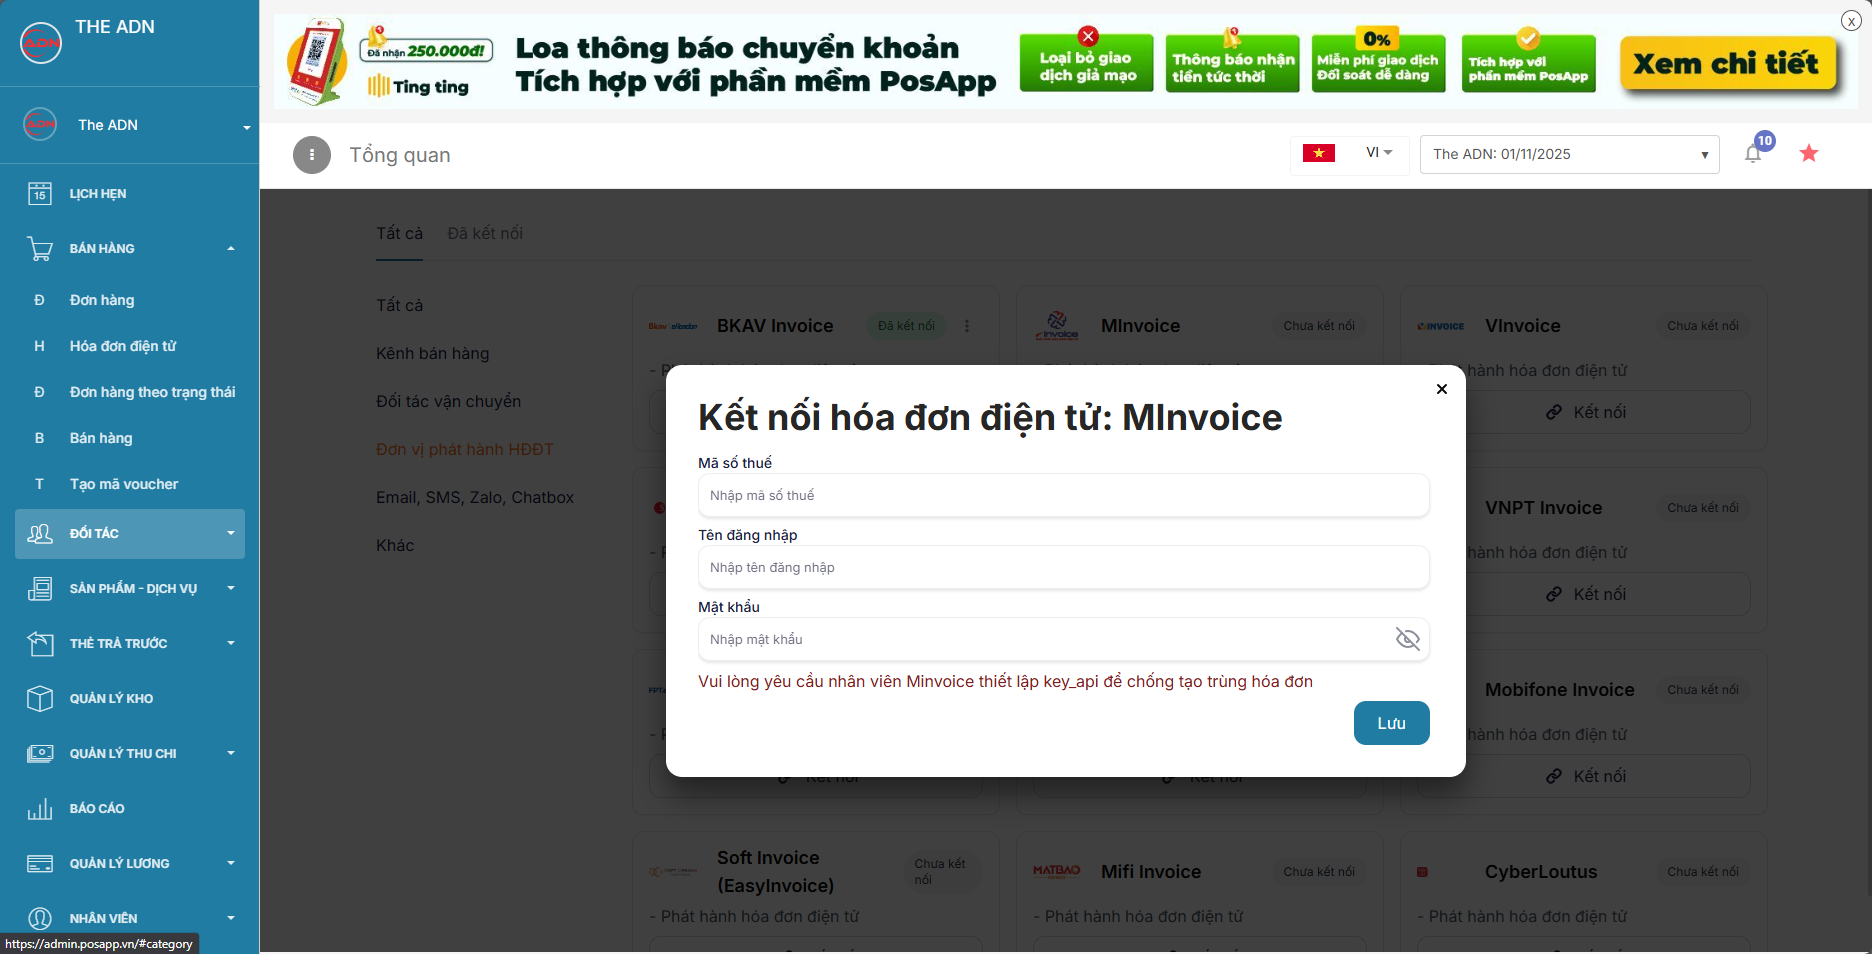This screenshot has width=1872, height=954.
Task: Expand the SẢN PHẨM - DỊCH VỤ section
Action: pyautogui.click(x=231, y=588)
